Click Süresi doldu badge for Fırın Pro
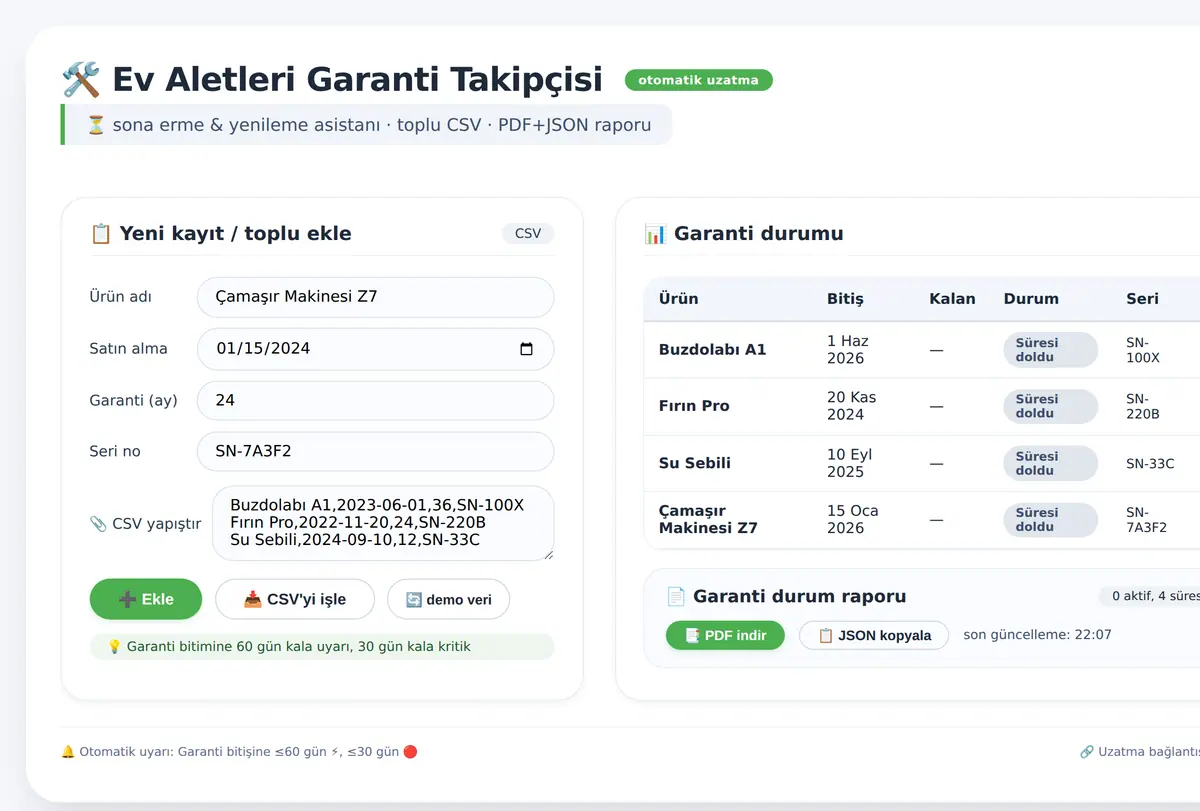1200x811 pixels. pos(1050,406)
